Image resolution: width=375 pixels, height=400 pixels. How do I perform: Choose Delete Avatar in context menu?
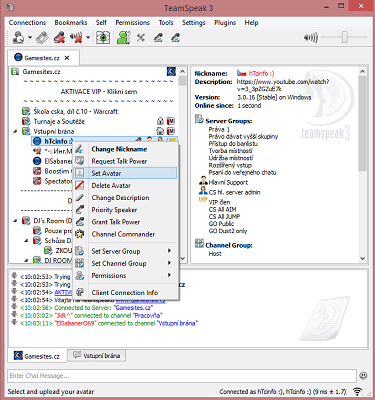point(126,185)
